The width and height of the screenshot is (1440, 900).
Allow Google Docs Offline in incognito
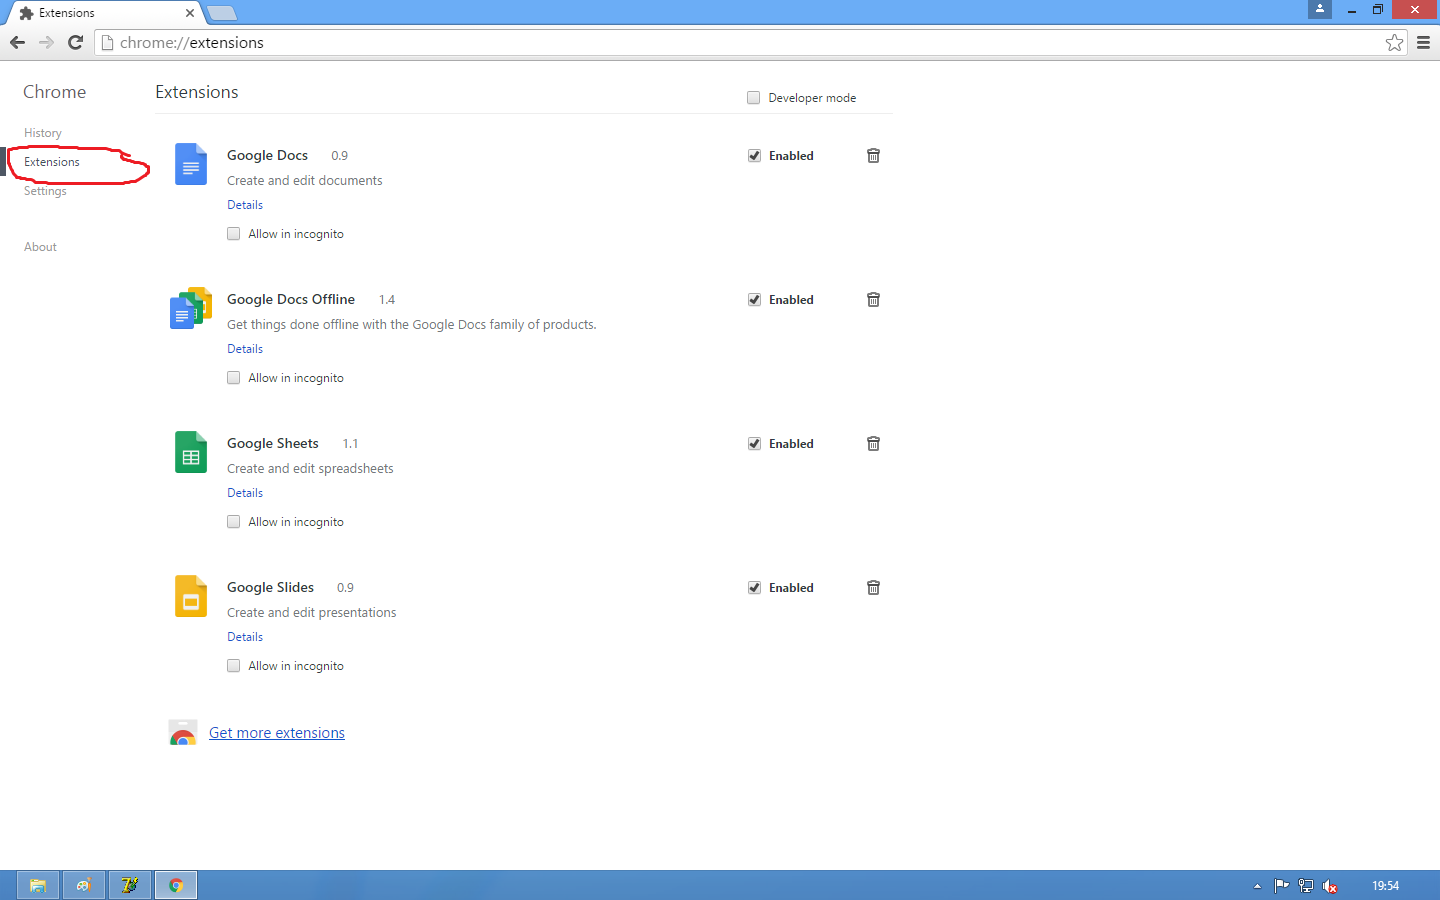[233, 378]
